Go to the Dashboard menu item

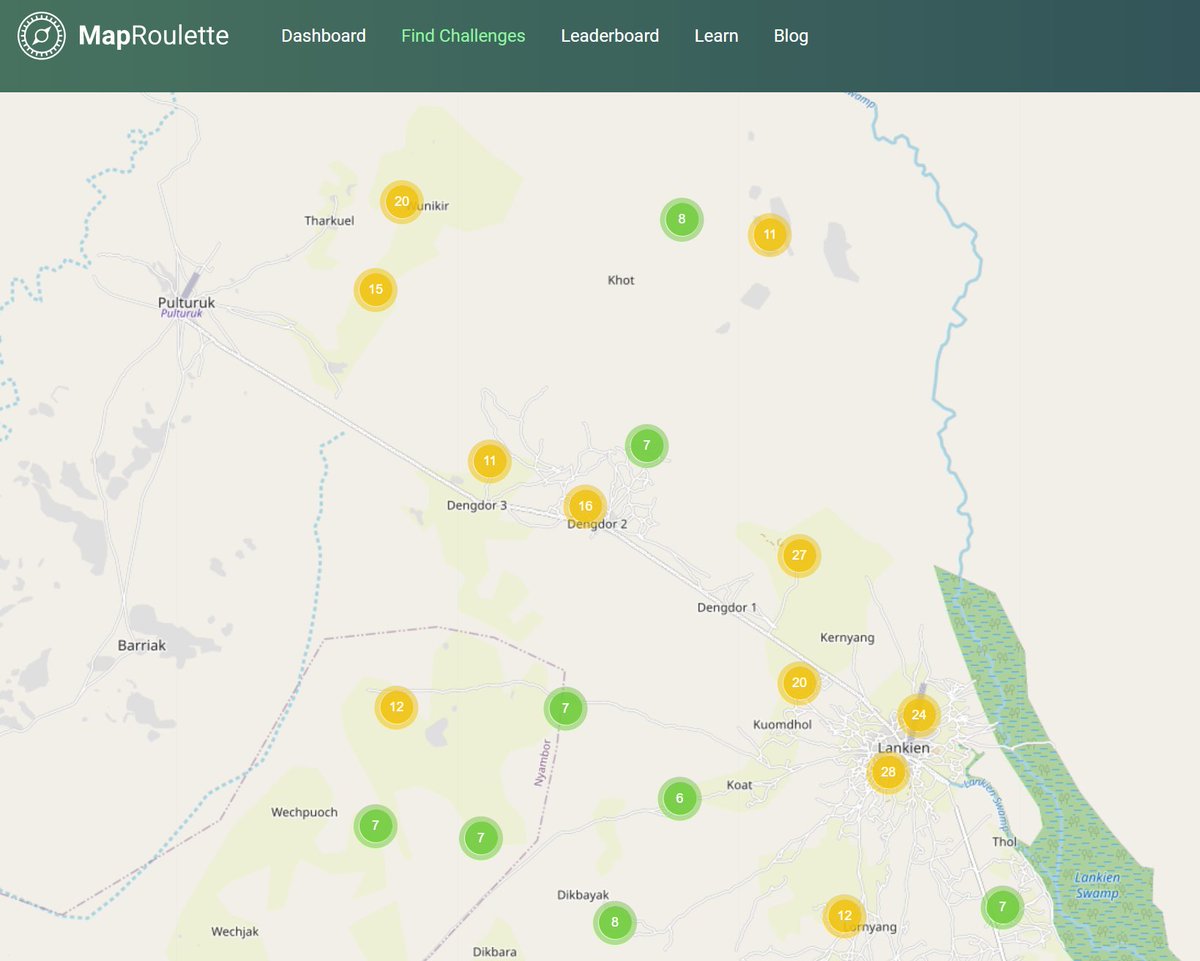point(323,35)
